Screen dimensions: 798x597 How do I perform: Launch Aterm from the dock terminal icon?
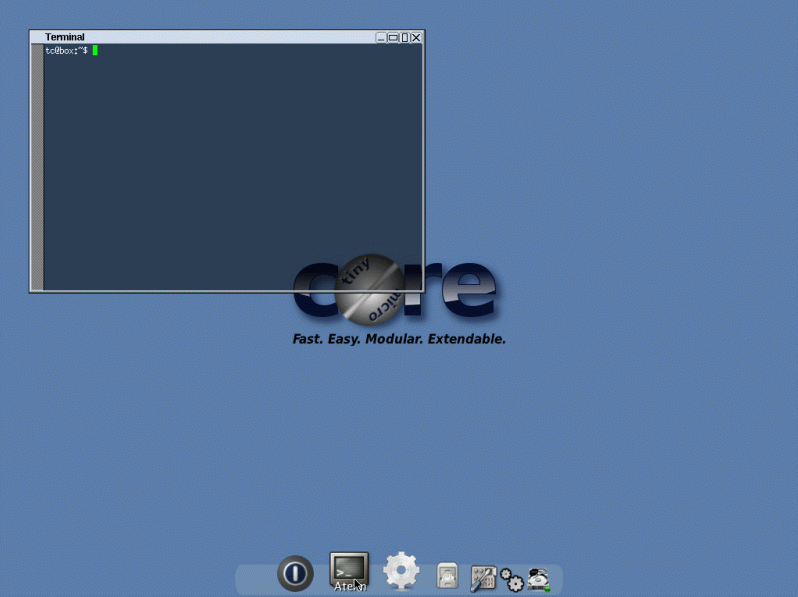349,568
